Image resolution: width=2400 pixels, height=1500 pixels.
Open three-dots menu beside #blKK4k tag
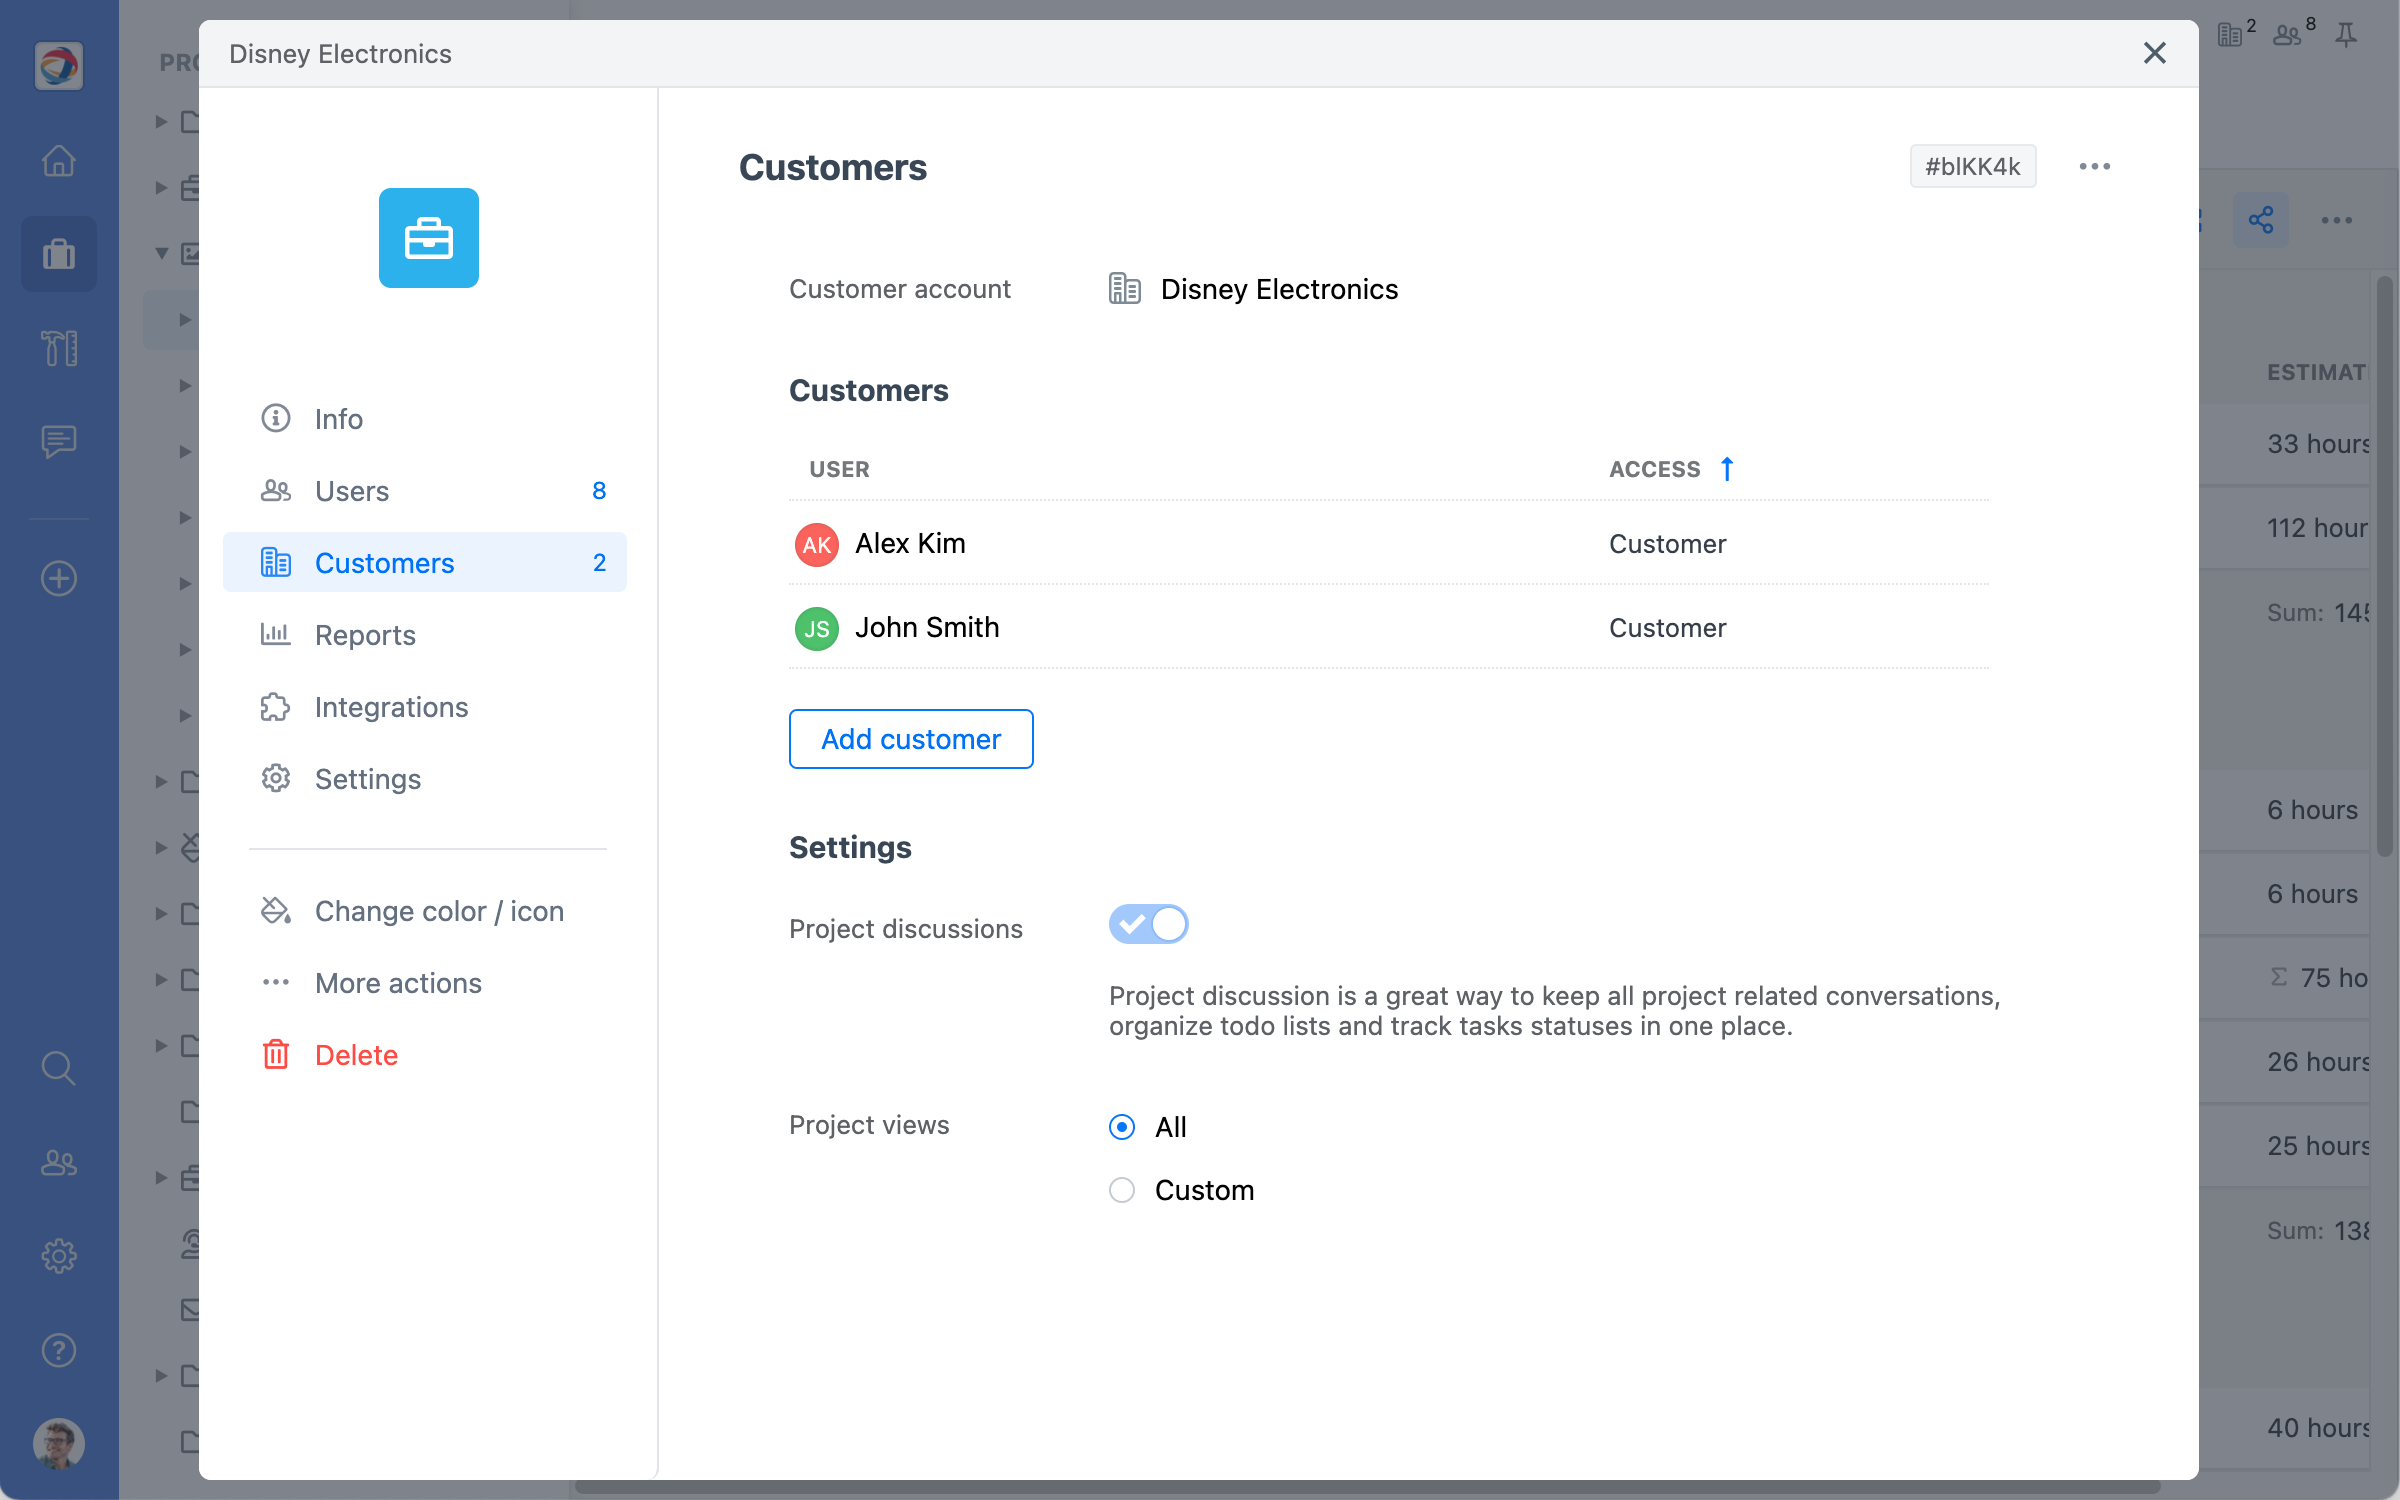(2094, 167)
